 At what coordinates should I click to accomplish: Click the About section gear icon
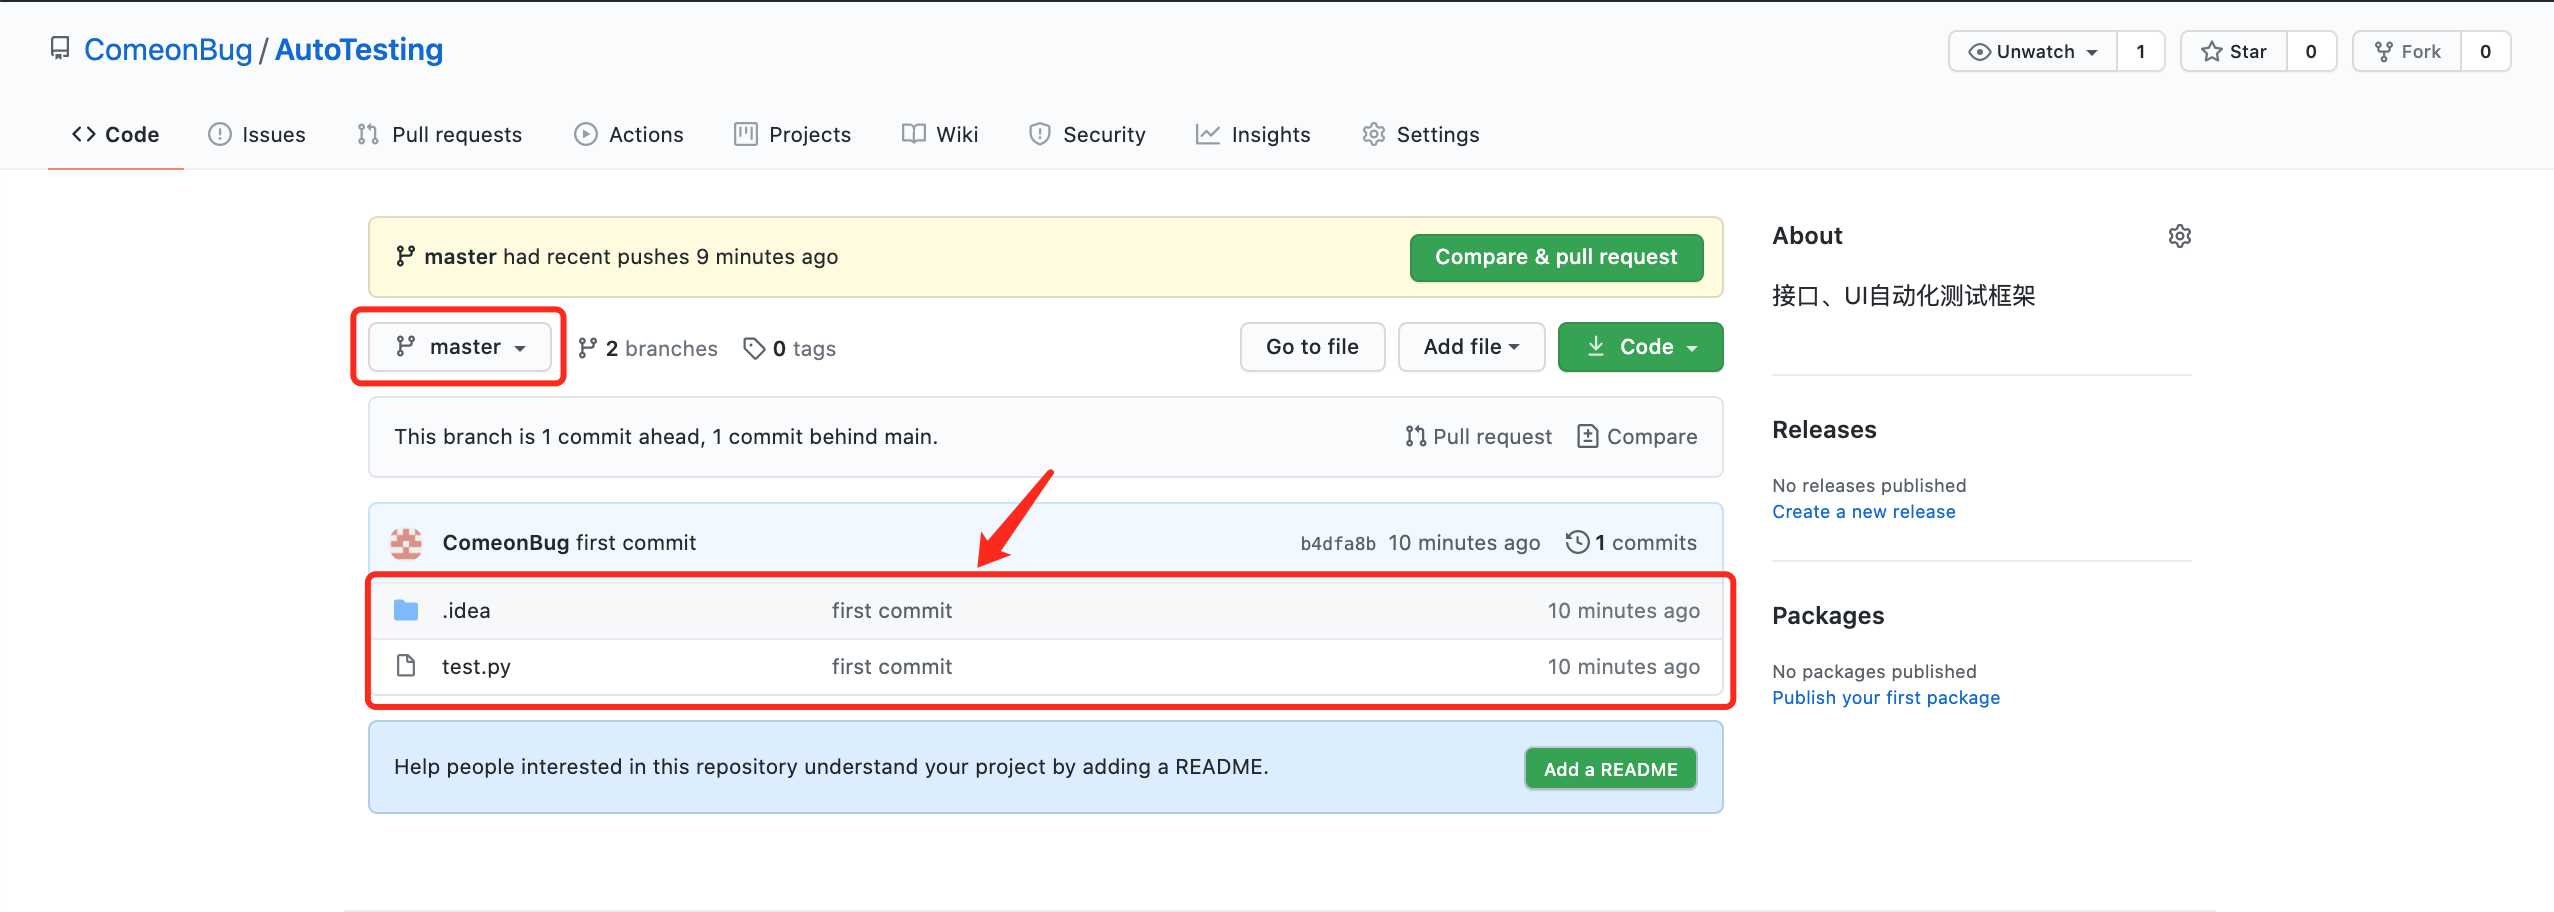[x=2179, y=236]
